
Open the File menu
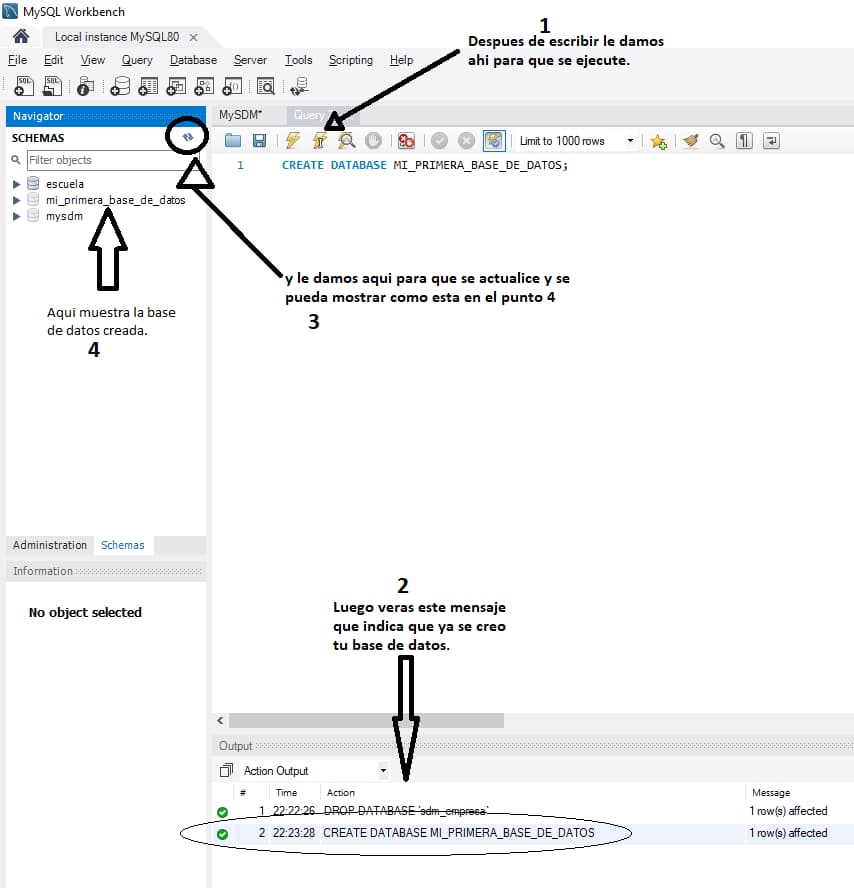pyautogui.click(x=18, y=60)
